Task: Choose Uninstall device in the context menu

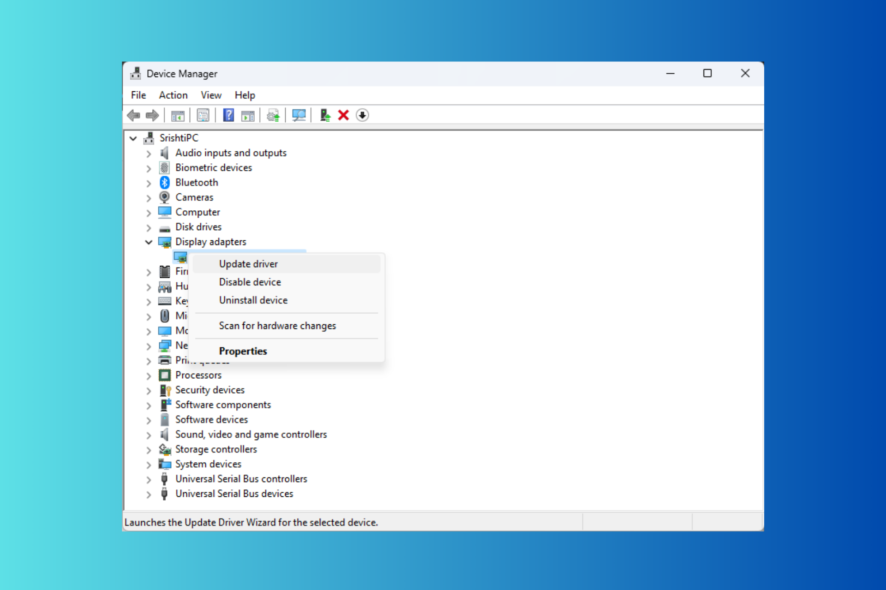Action: point(252,300)
